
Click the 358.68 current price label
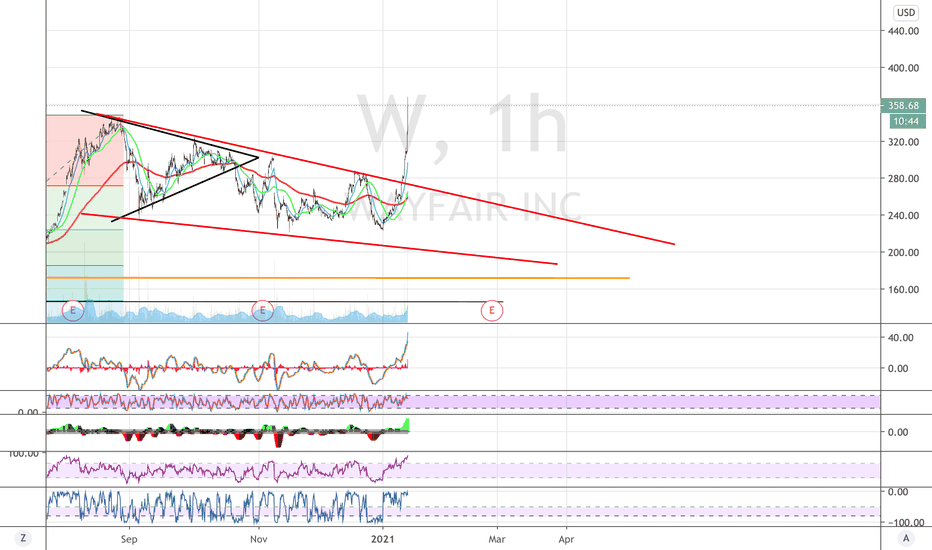click(x=903, y=105)
